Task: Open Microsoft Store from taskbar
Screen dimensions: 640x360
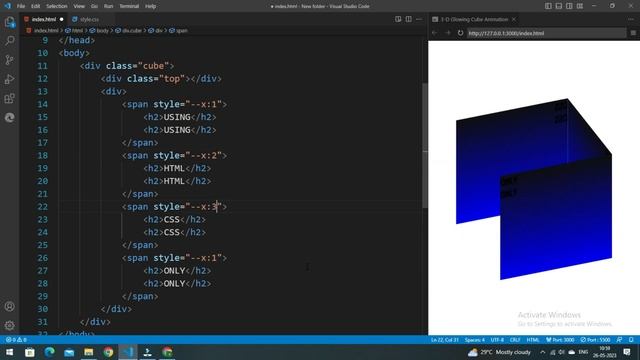Action: pos(29,352)
